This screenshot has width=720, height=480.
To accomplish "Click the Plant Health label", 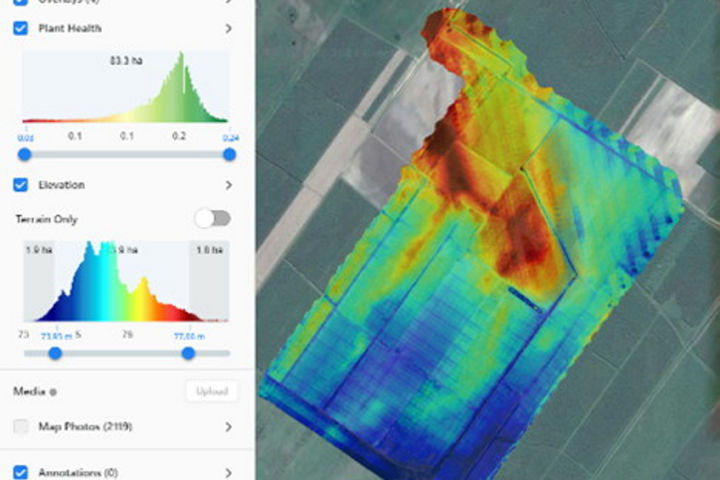I will coord(70,28).
